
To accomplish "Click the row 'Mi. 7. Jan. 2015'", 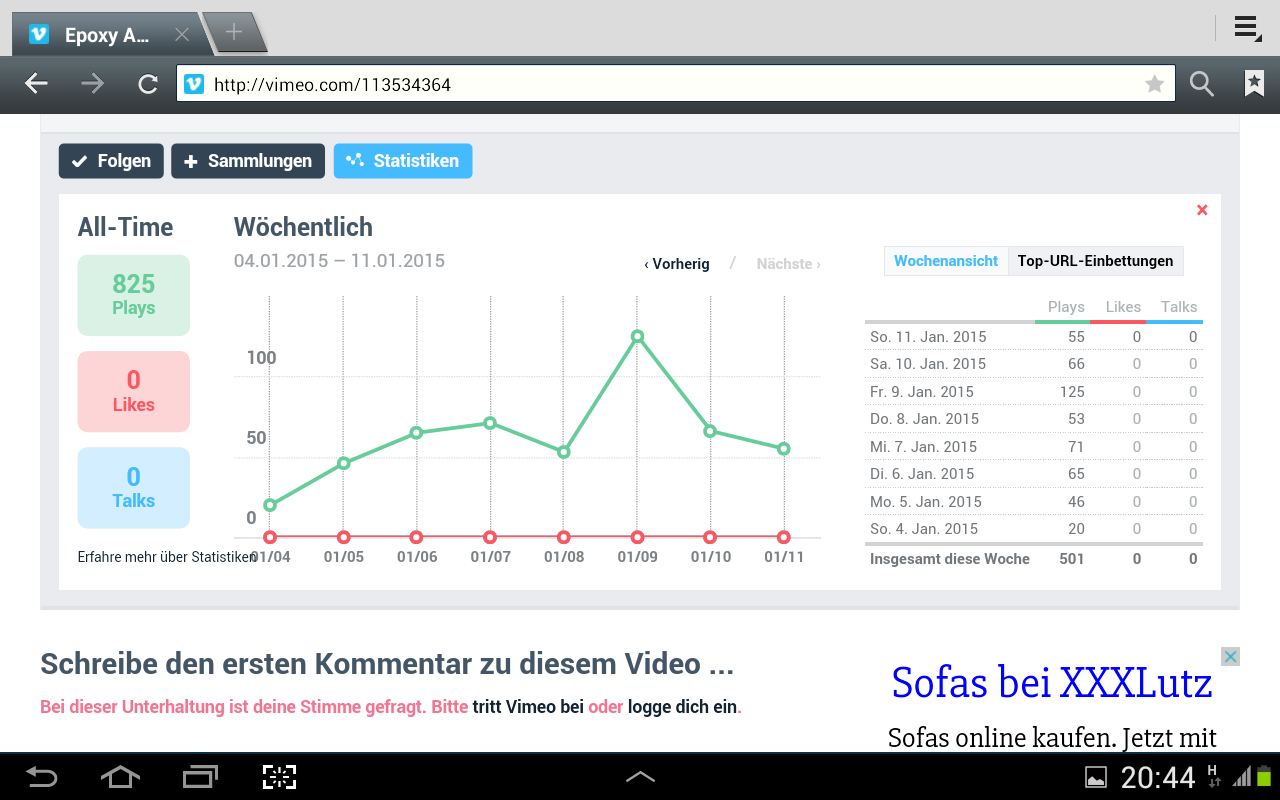I will (x=1034, y=447).
